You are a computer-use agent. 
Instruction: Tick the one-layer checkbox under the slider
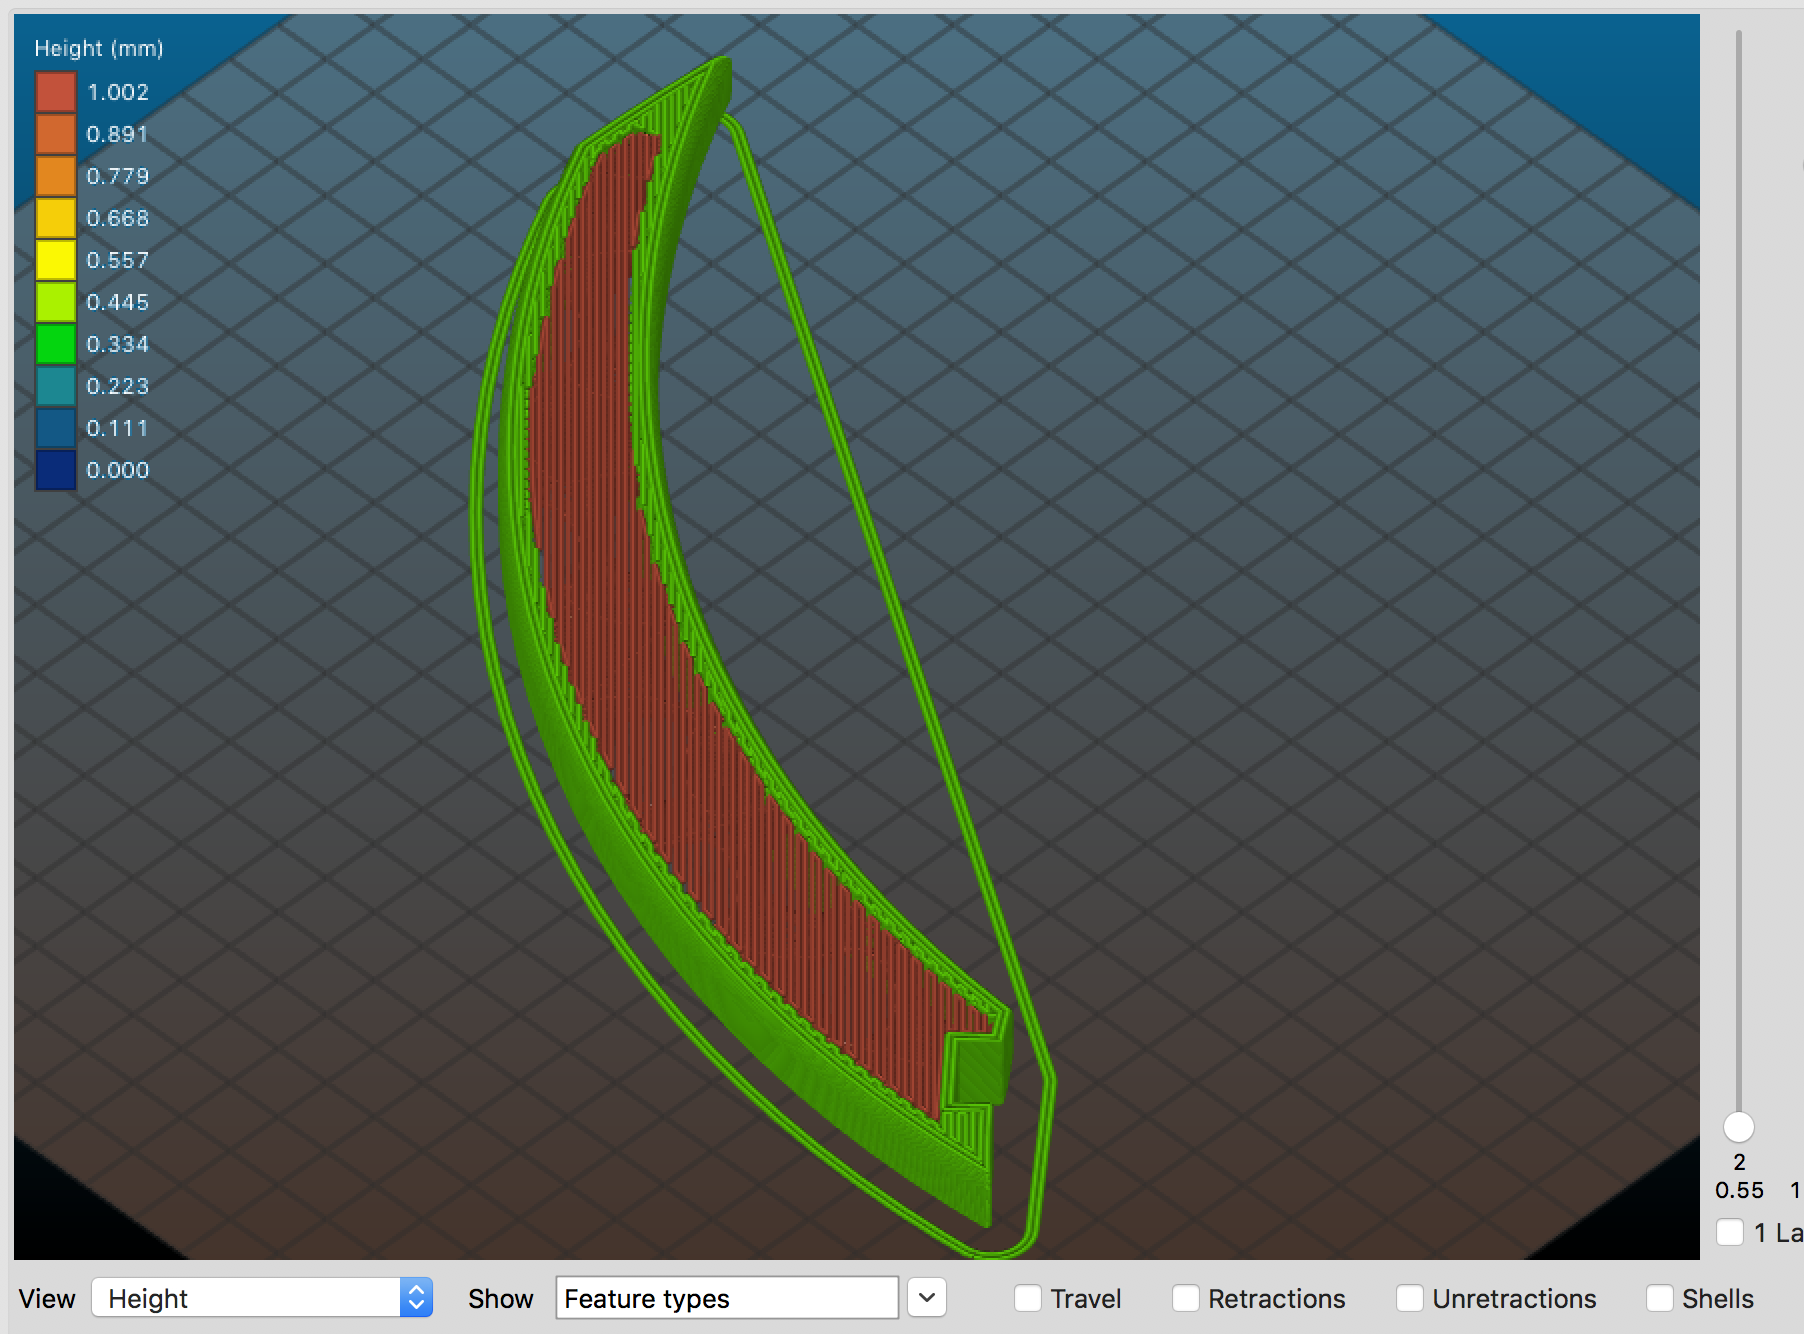click(1730, 1232)
